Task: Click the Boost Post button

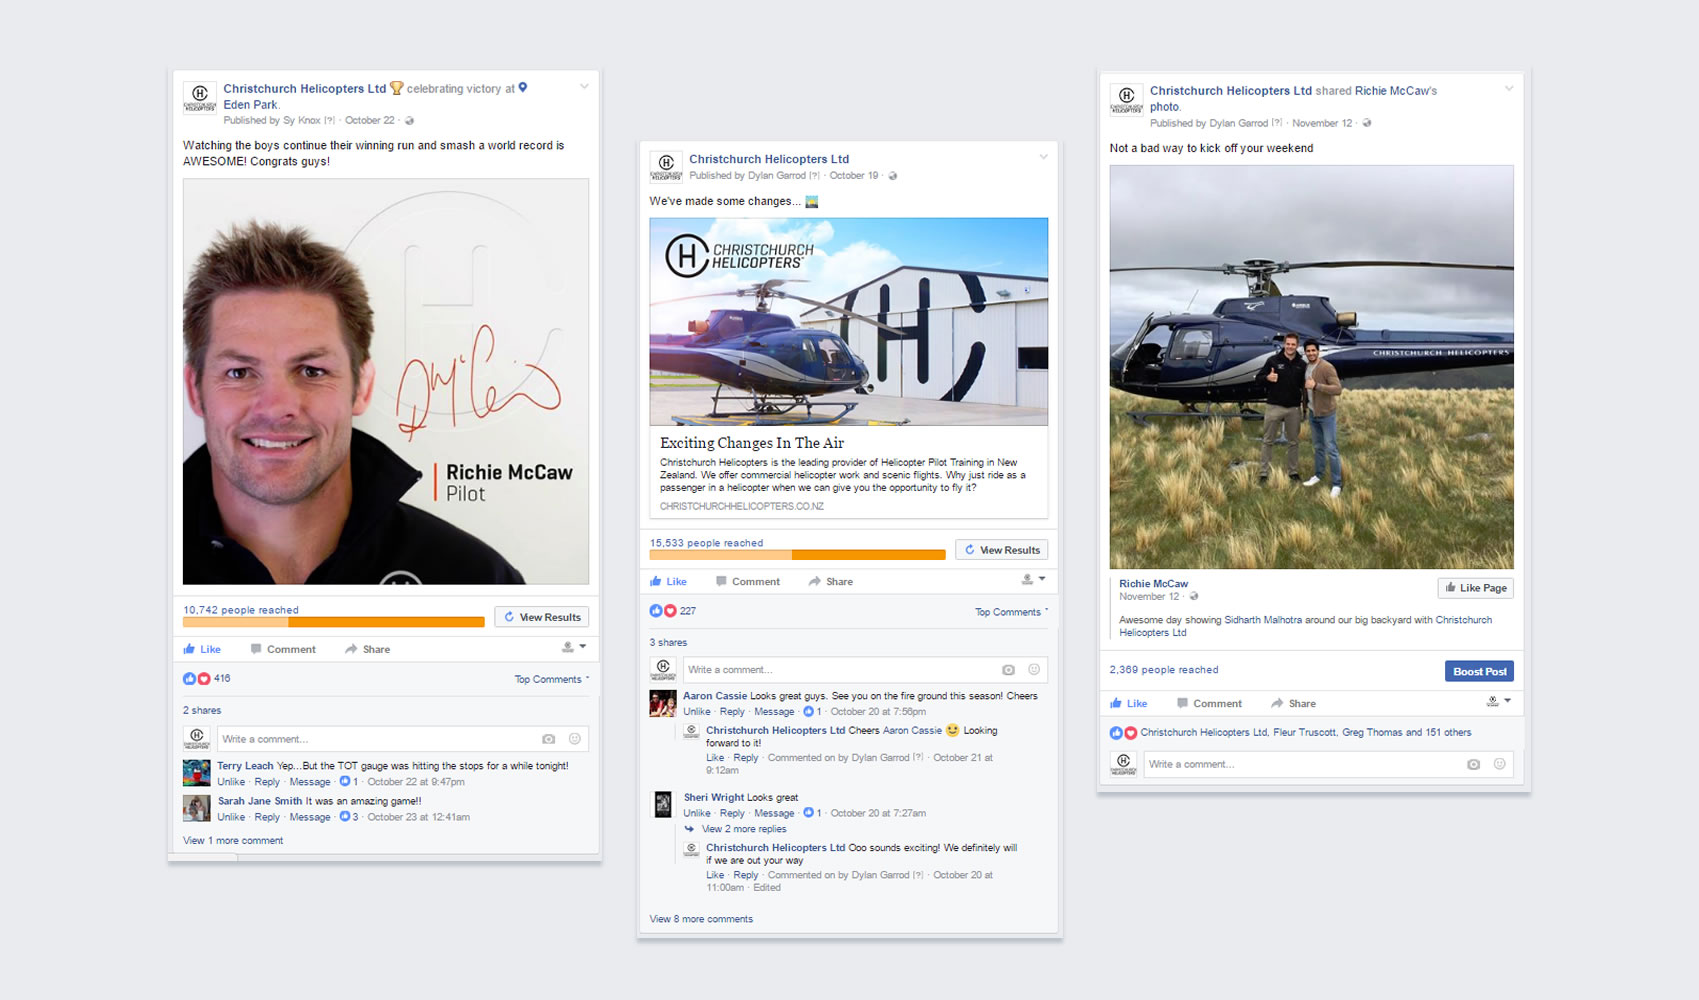Action: (1479, 671)
